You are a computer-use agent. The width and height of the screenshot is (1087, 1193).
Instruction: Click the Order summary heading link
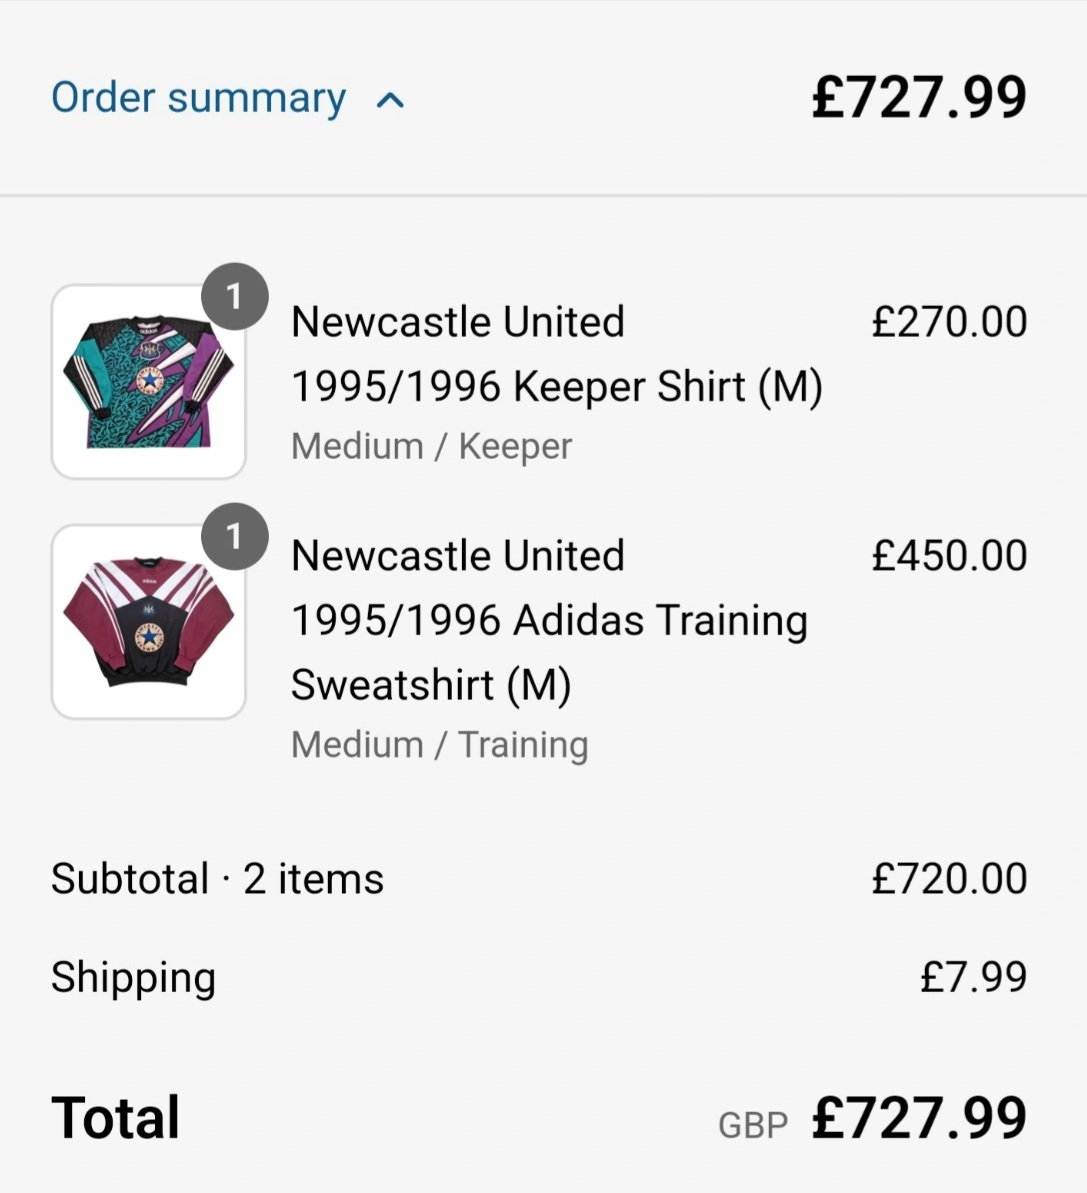pos(199,98)
